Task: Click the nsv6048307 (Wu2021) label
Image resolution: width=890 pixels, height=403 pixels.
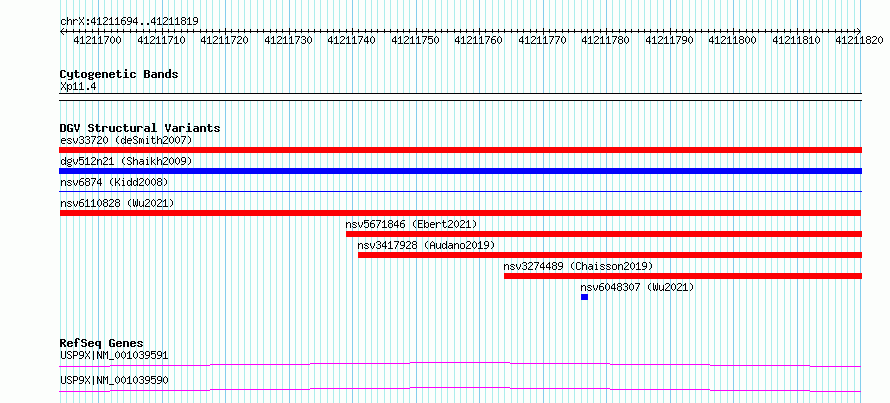Action: coord(637,287)
